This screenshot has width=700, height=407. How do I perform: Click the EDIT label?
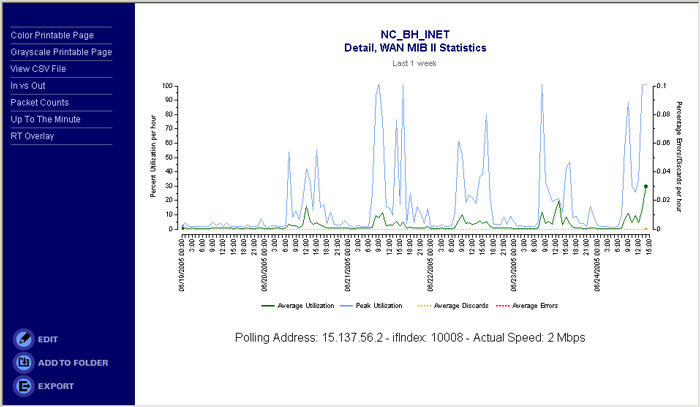pos(48,340)
